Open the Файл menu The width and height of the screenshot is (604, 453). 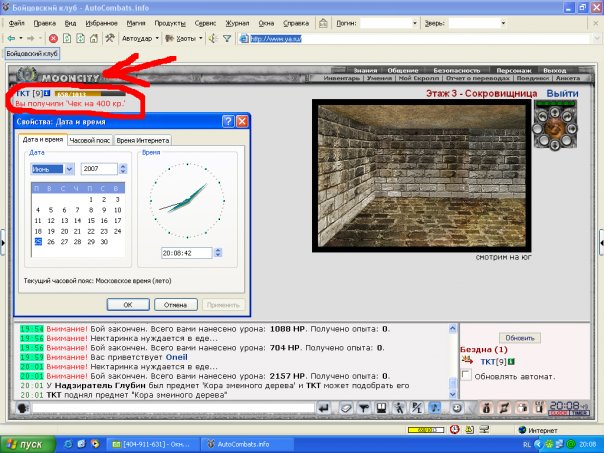[17, 23]
